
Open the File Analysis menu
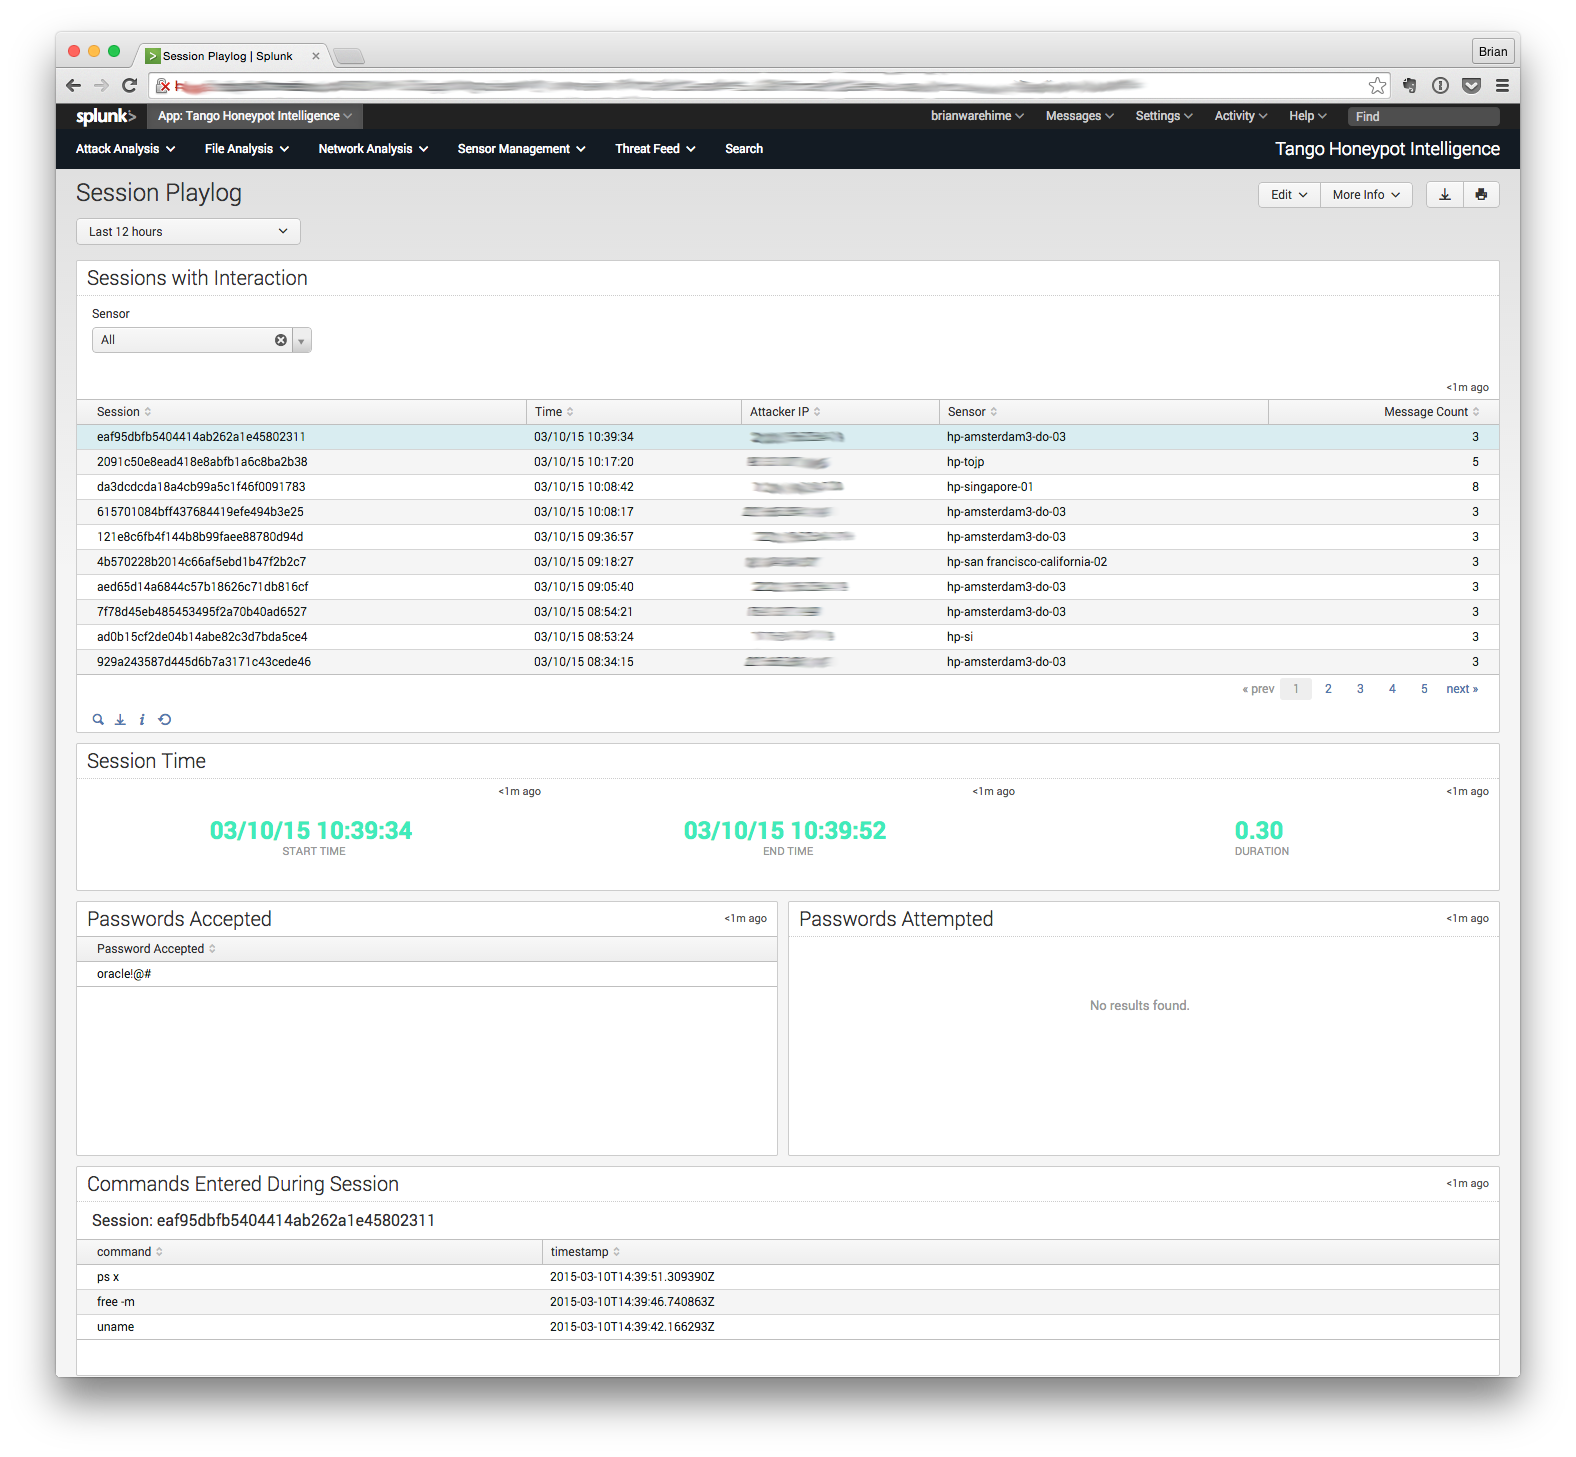247,149
